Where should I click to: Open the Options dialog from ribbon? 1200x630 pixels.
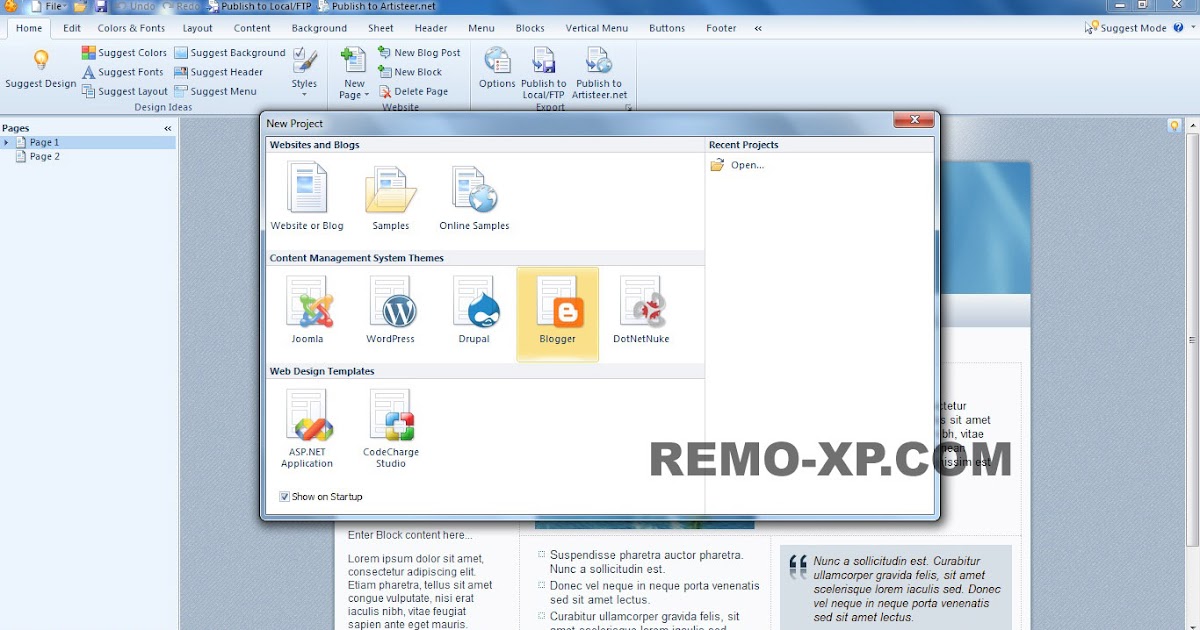click(x=497, y=70)
